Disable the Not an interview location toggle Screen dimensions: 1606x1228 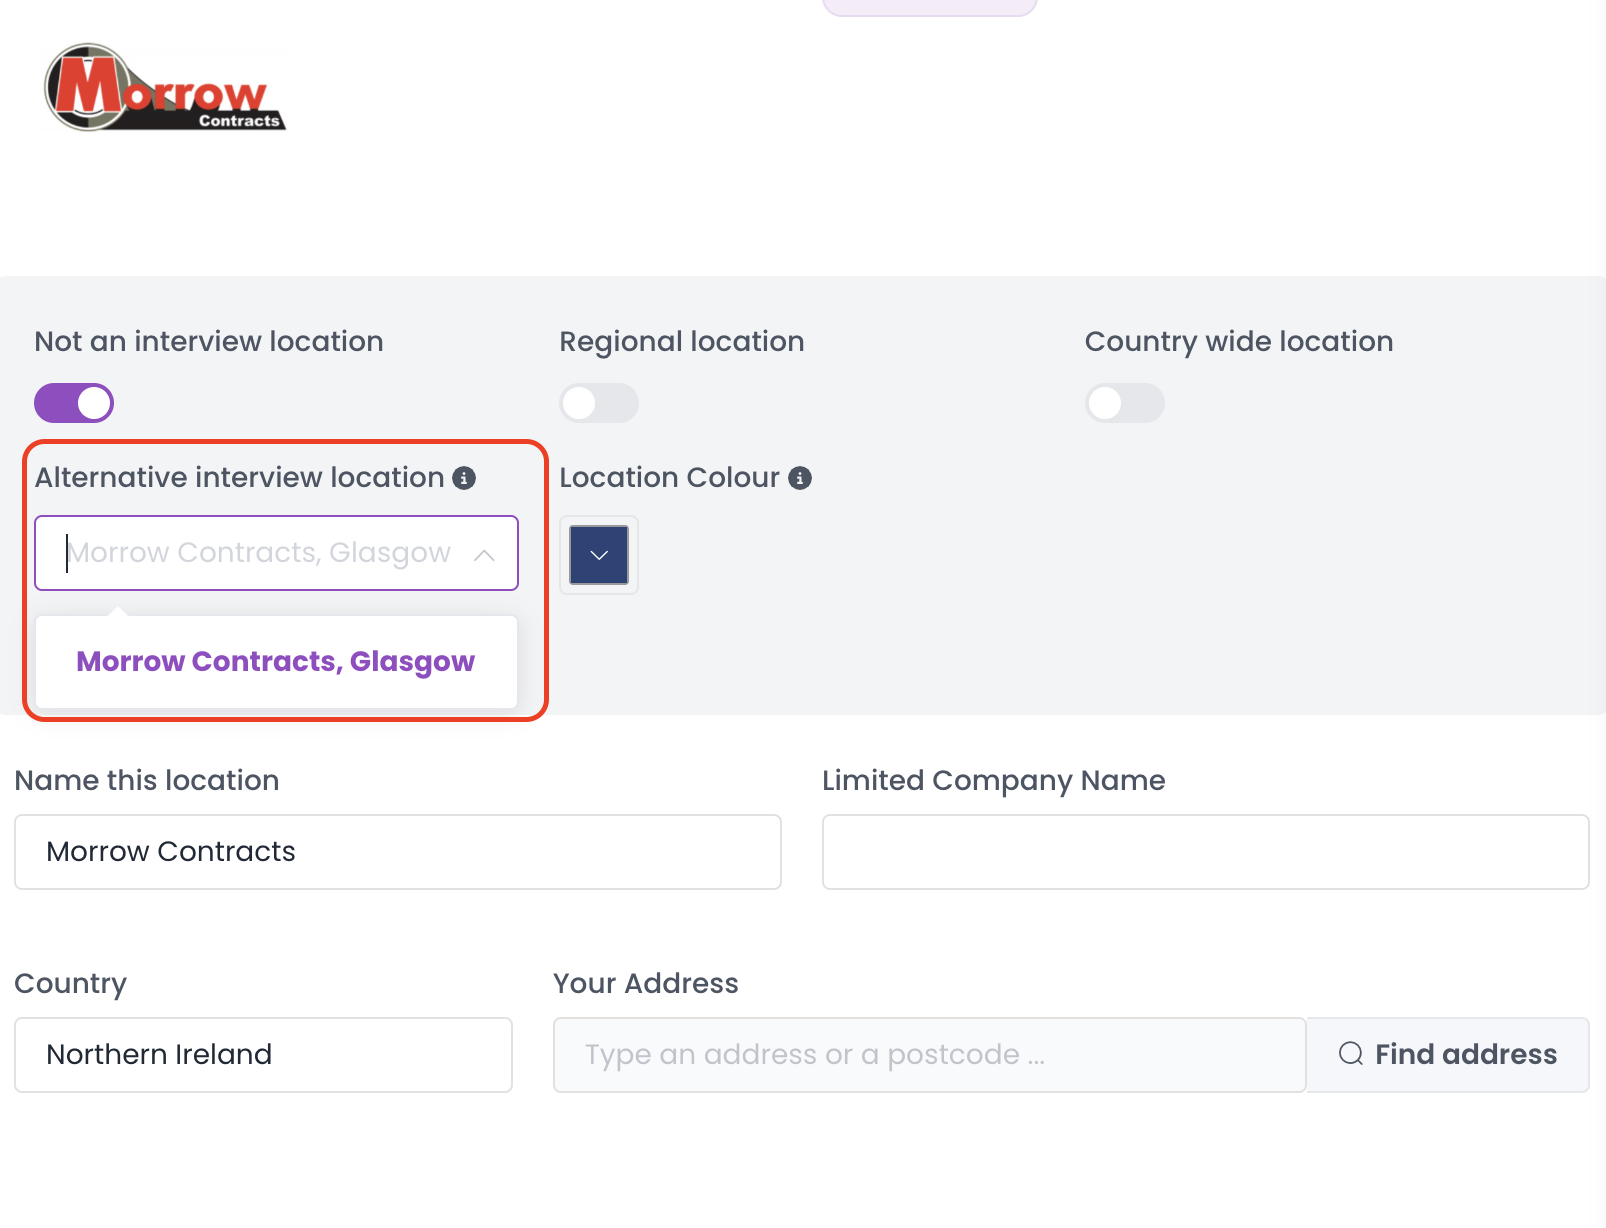[x=74, y=403]
